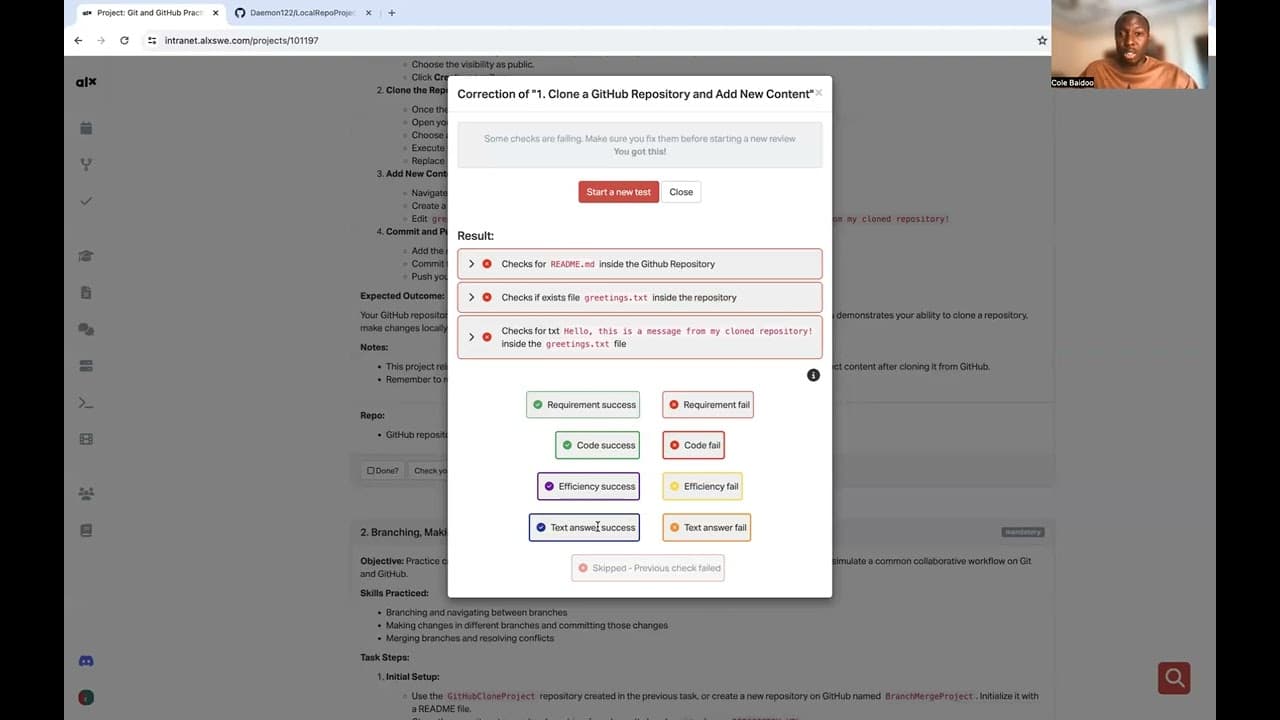This screenshot has height=720, width=1280.
Task: Start a new test
Action: tap(618, 192)
